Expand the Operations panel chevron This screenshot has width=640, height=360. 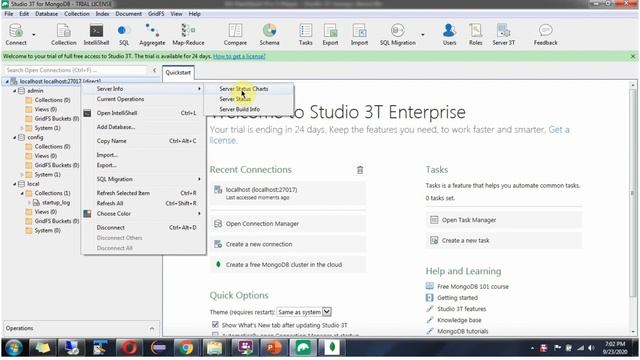(x=152, y=329)
